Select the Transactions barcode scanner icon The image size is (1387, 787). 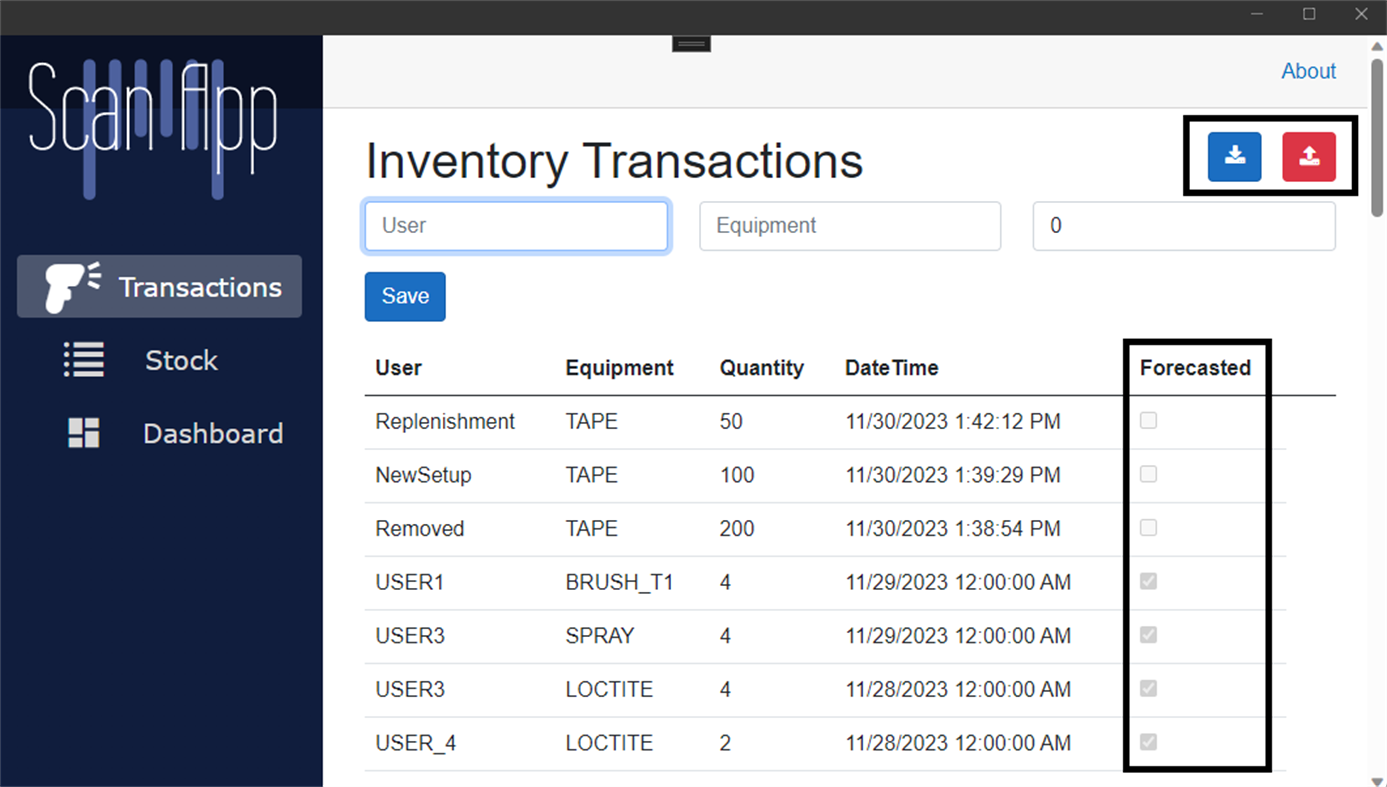tap(66, 287)
